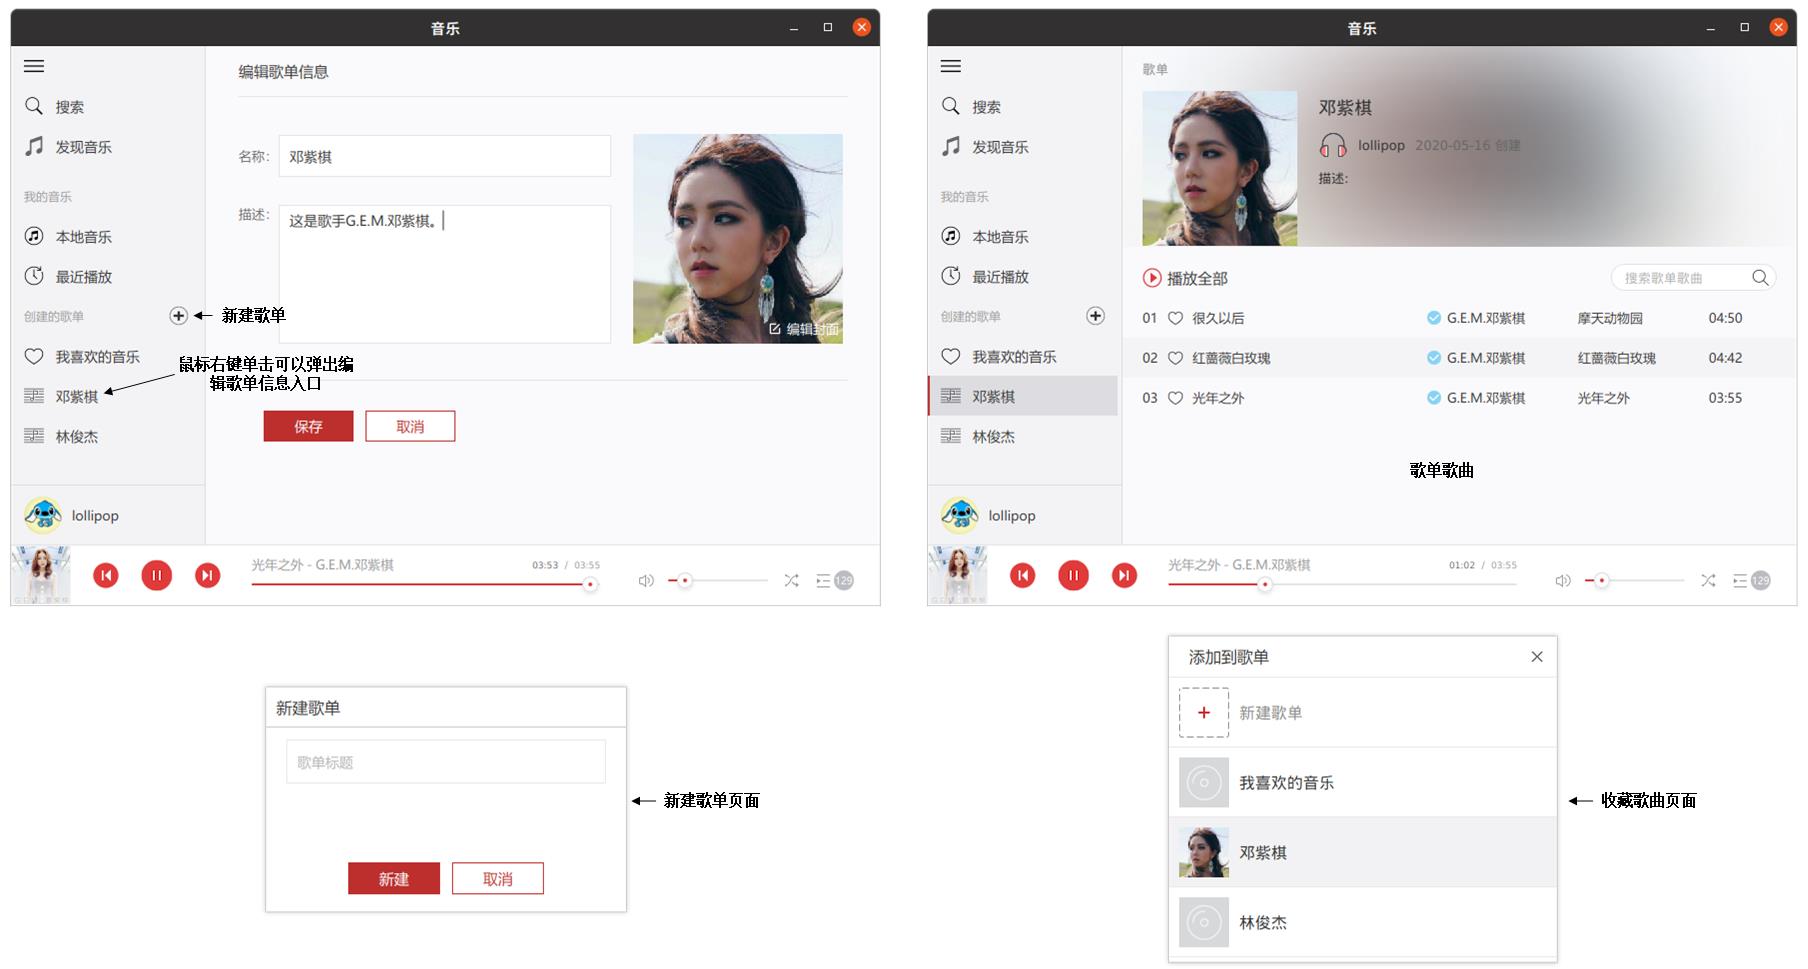
Task: Click the headphone icon beside lollipop creator
Action: point(1333,146)
